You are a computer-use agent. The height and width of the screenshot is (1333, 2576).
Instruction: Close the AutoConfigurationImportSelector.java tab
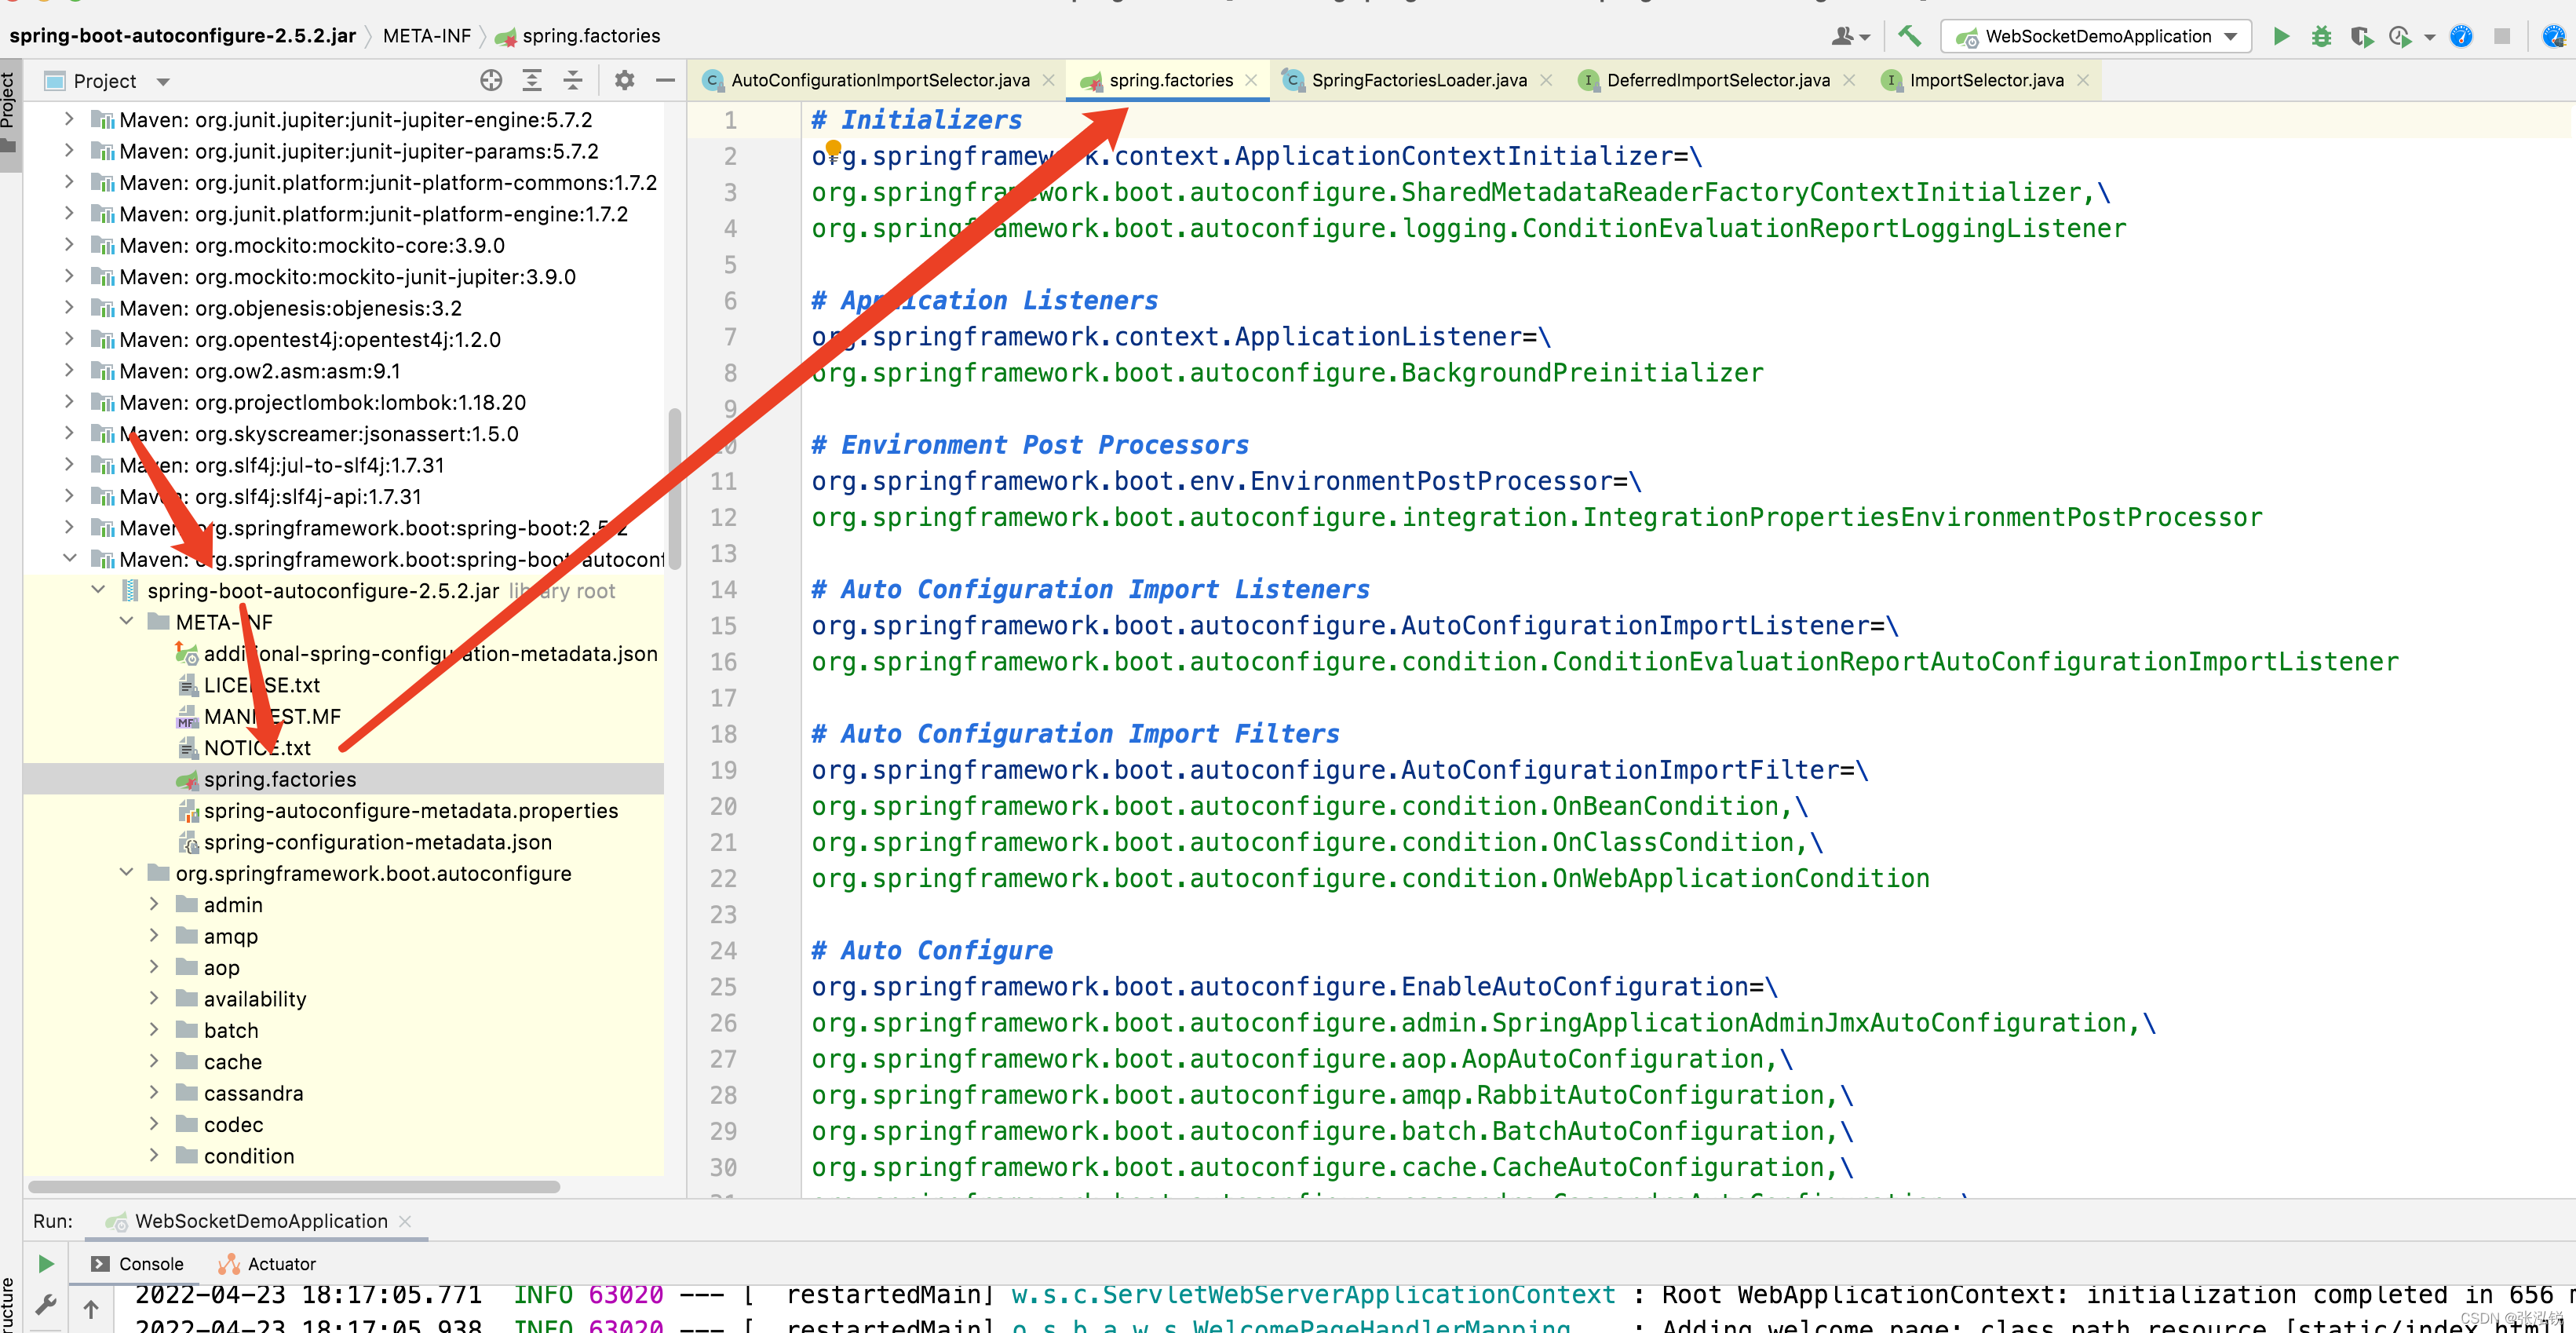pyautogui.click(x=1048, y=80)
